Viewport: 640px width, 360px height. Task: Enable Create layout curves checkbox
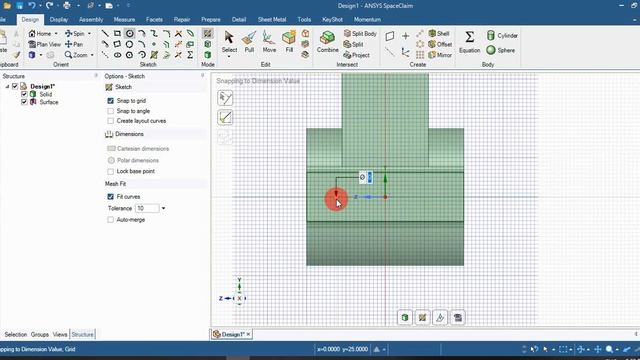pos(111,121)
